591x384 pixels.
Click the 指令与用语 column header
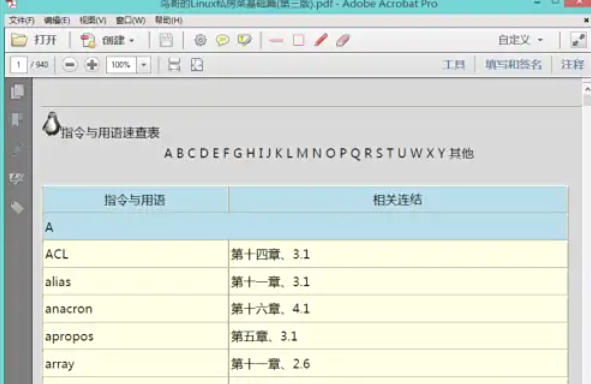(x=135, y=200)
